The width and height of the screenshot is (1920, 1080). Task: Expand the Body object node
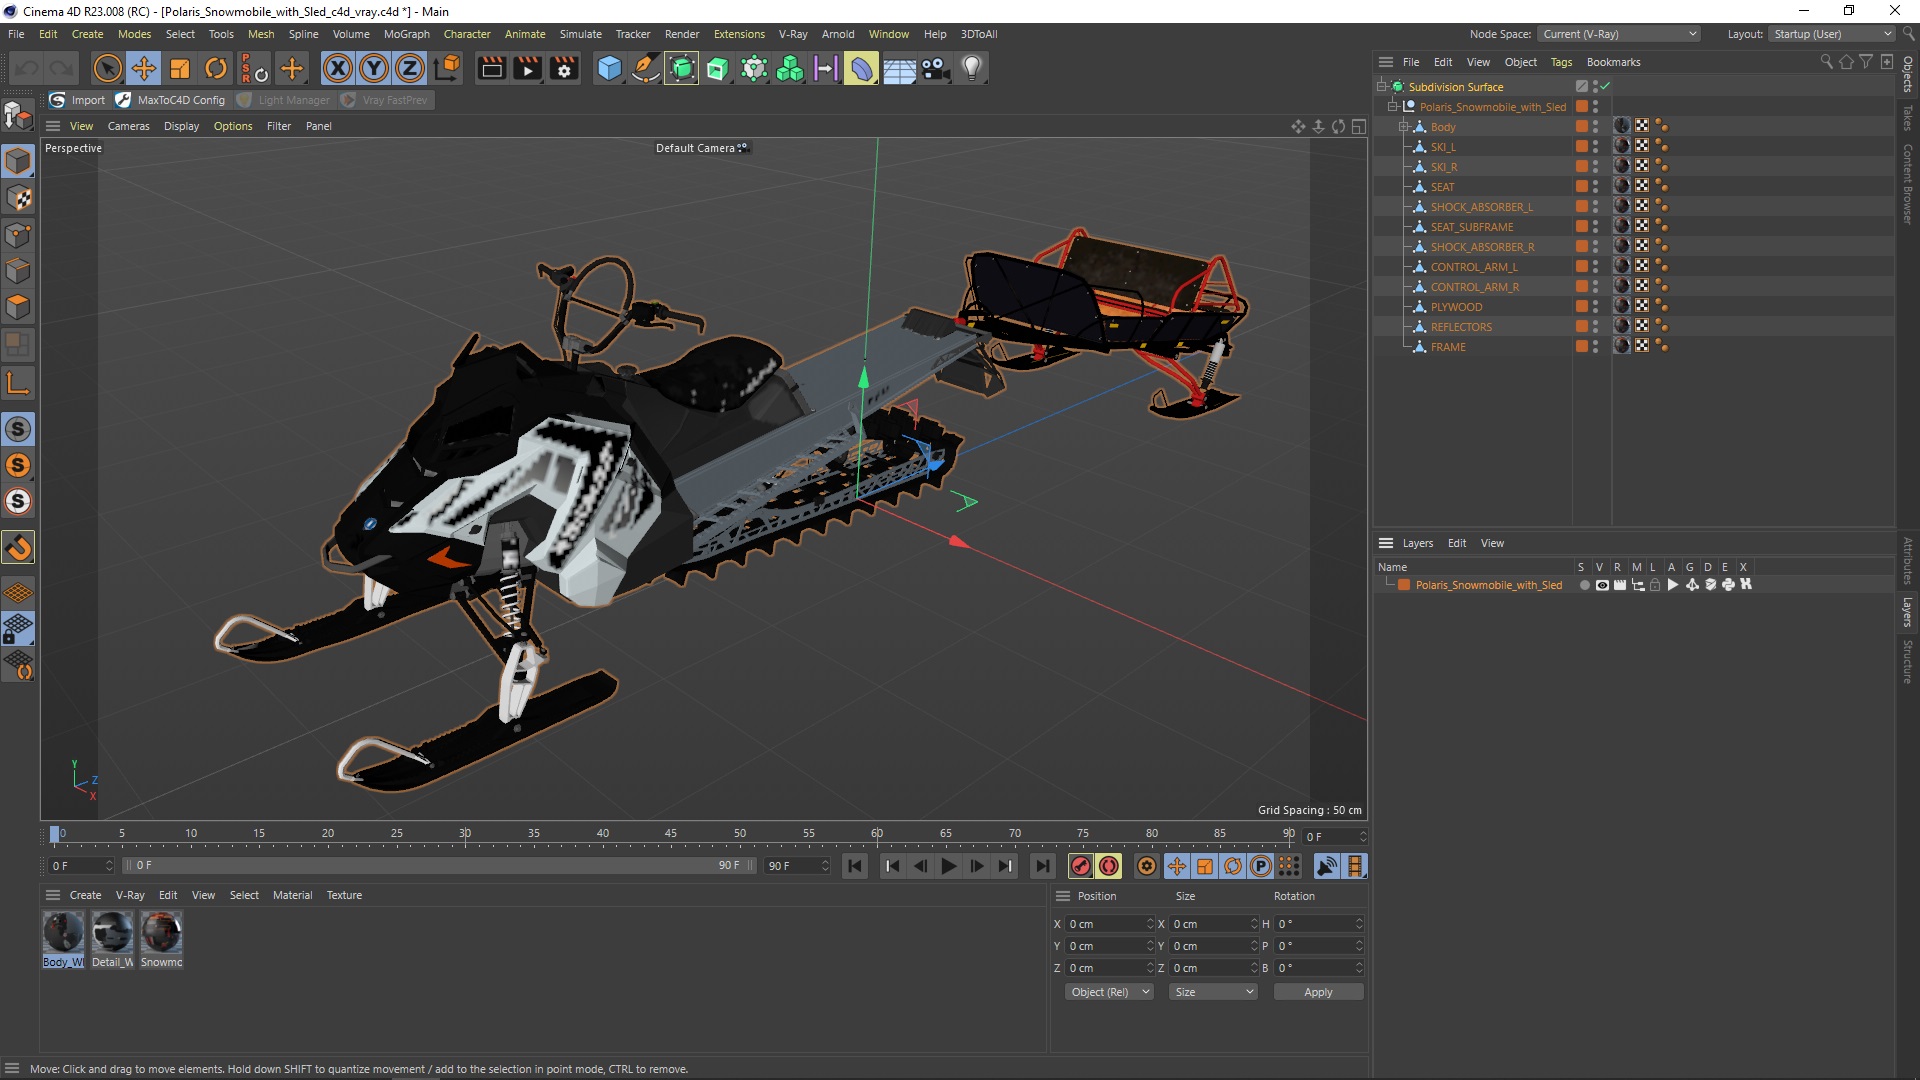click(x=1403, y=126)
